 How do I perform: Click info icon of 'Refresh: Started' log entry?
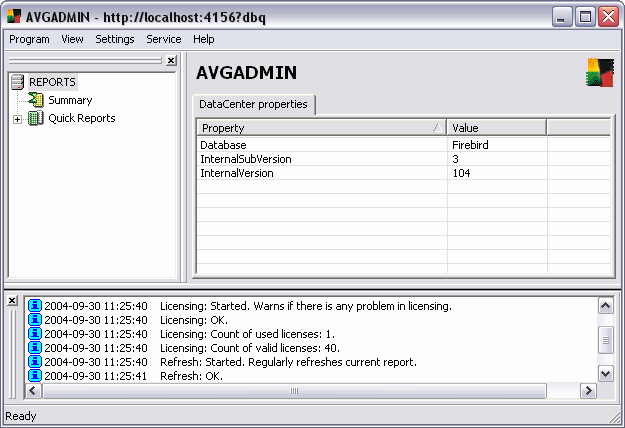point(35,361)
